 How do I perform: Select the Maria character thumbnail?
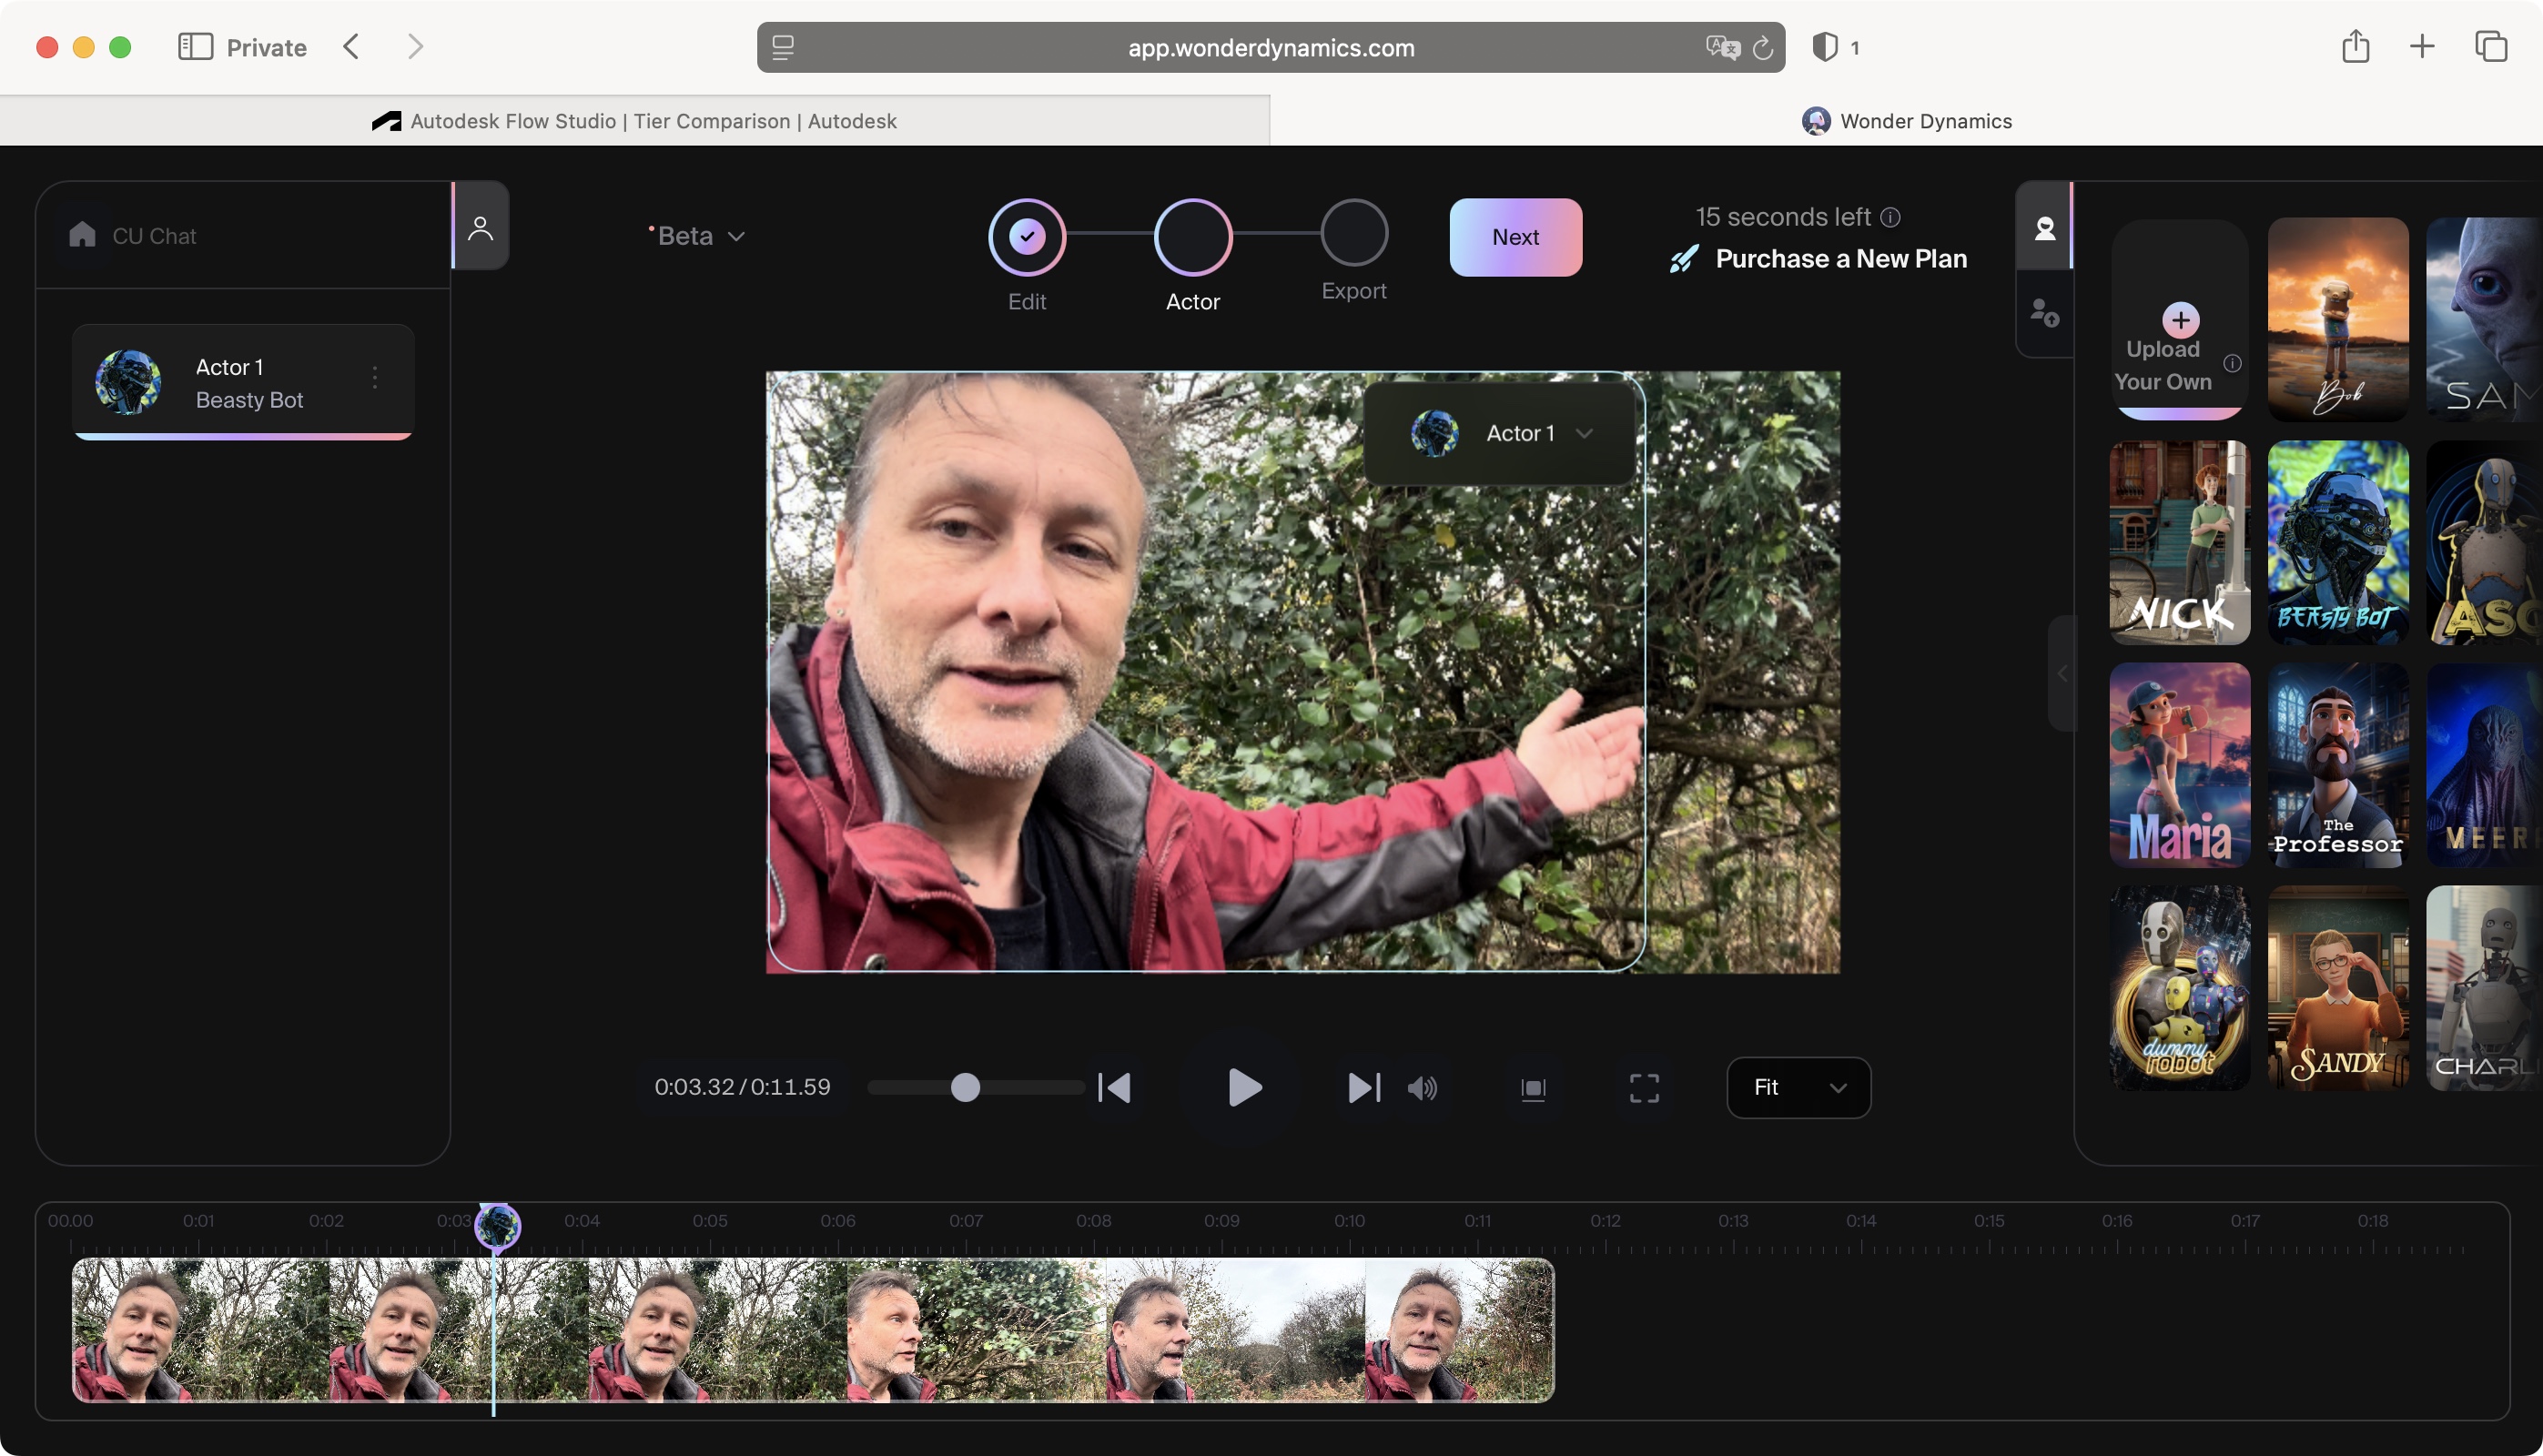(x=2179, y=765)
